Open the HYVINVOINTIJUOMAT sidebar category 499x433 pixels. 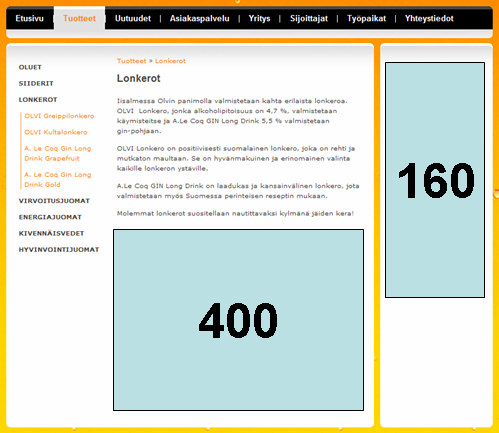pyautogui.click(x=59, y=250)
